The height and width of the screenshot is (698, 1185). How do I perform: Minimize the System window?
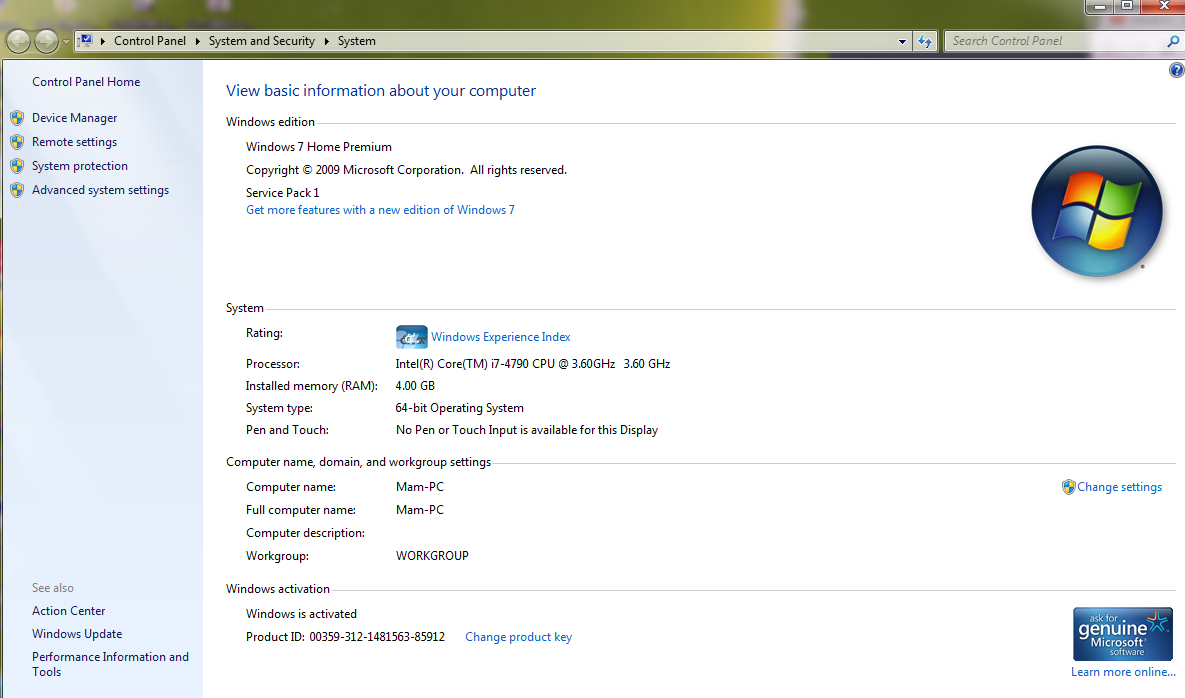pyautogui.click(x=1100, y=6)
